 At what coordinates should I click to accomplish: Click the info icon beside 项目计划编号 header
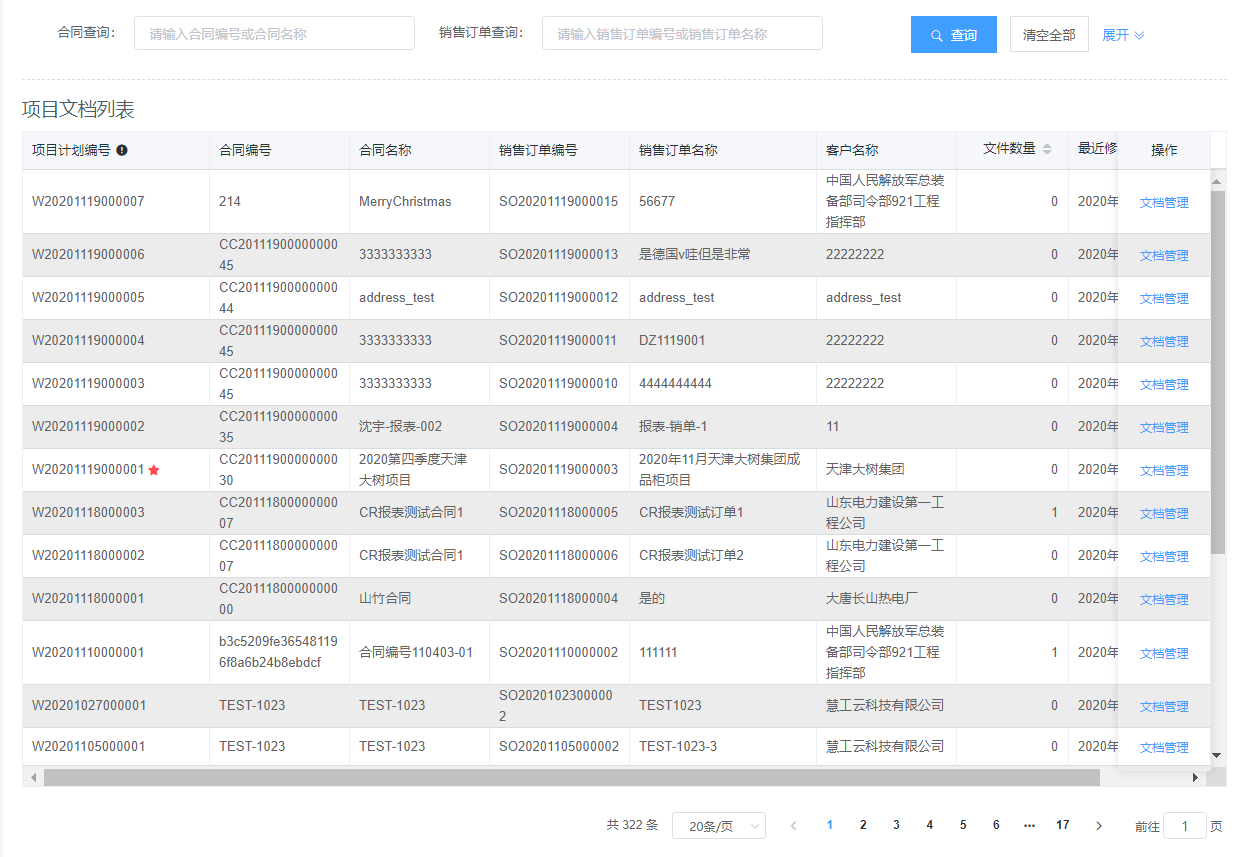[122, 150]
